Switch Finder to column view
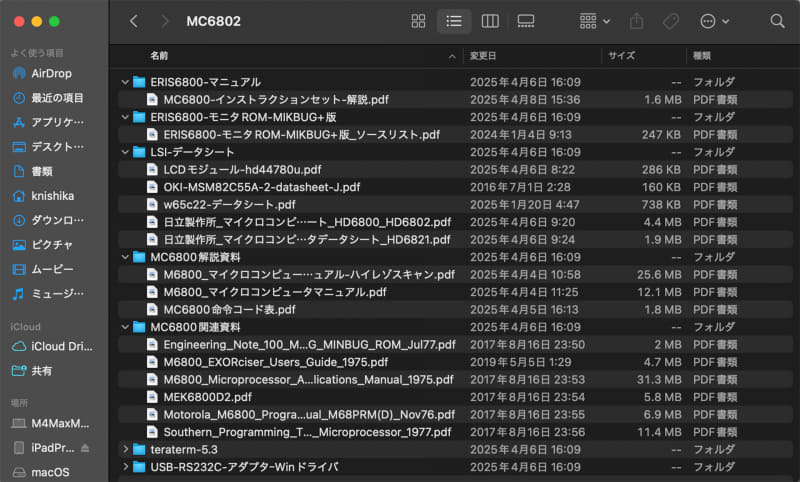The height and width of the screenshot is (482, 800). click(490, 21)
